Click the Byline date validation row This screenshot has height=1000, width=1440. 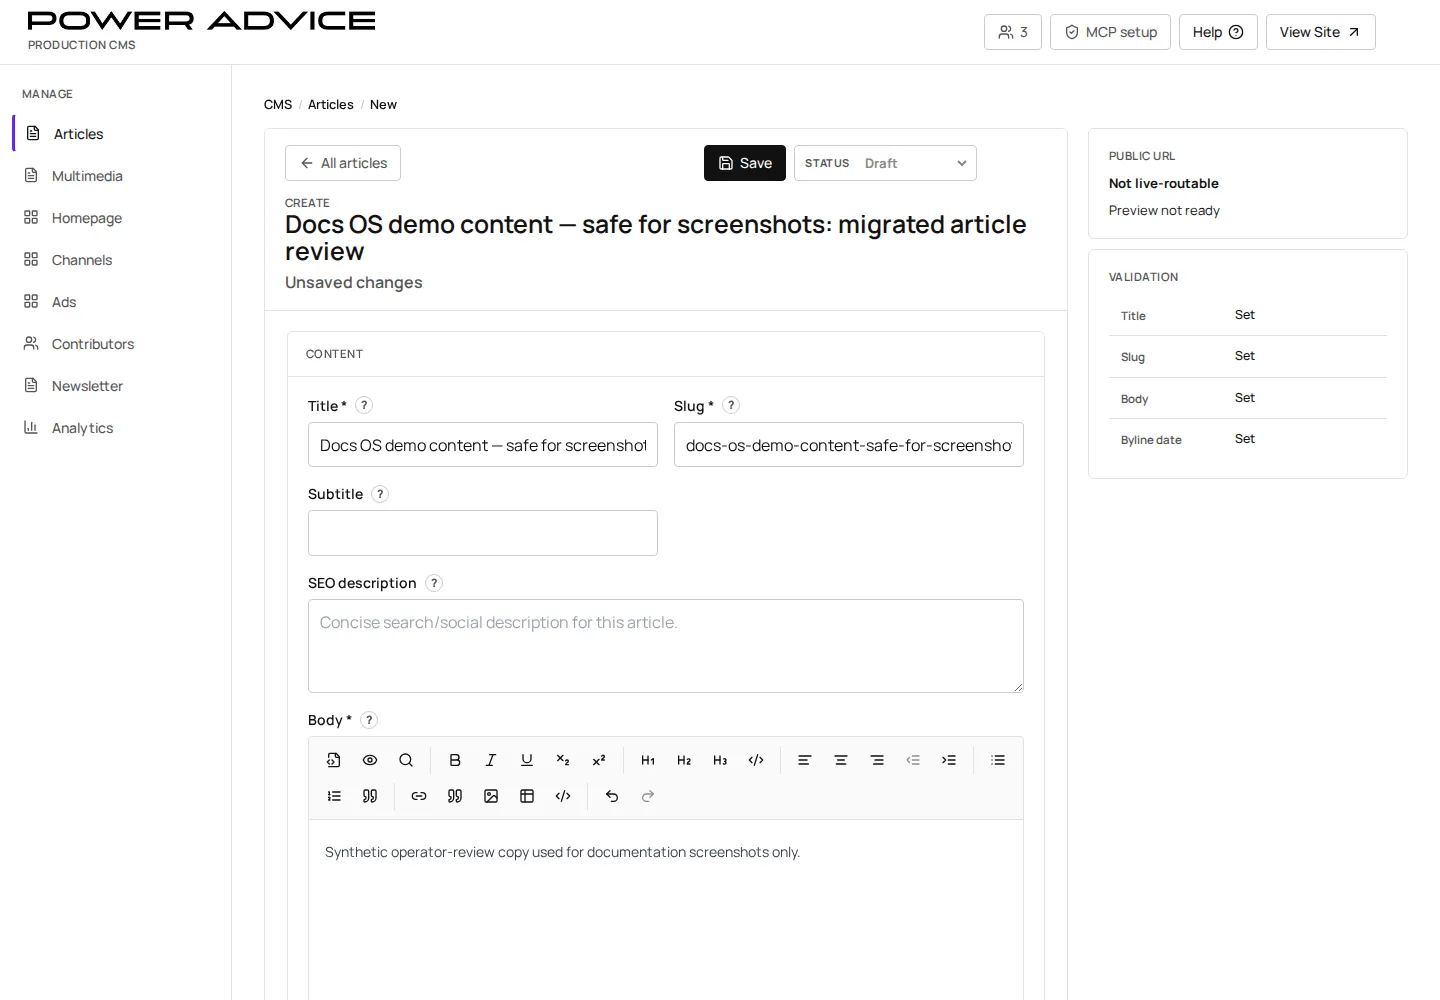coord(1248,439)
